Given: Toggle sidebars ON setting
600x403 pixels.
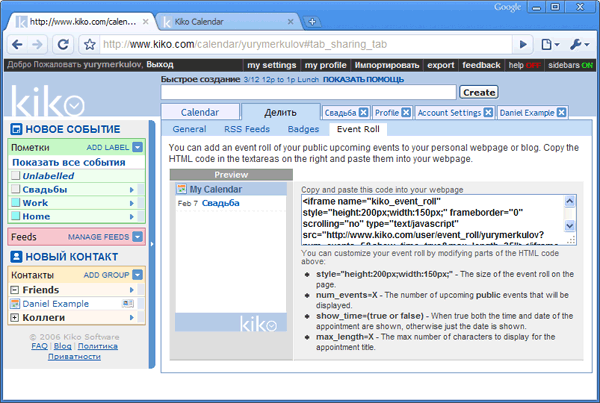Looking at the screenshot, I should click(570, 65).
